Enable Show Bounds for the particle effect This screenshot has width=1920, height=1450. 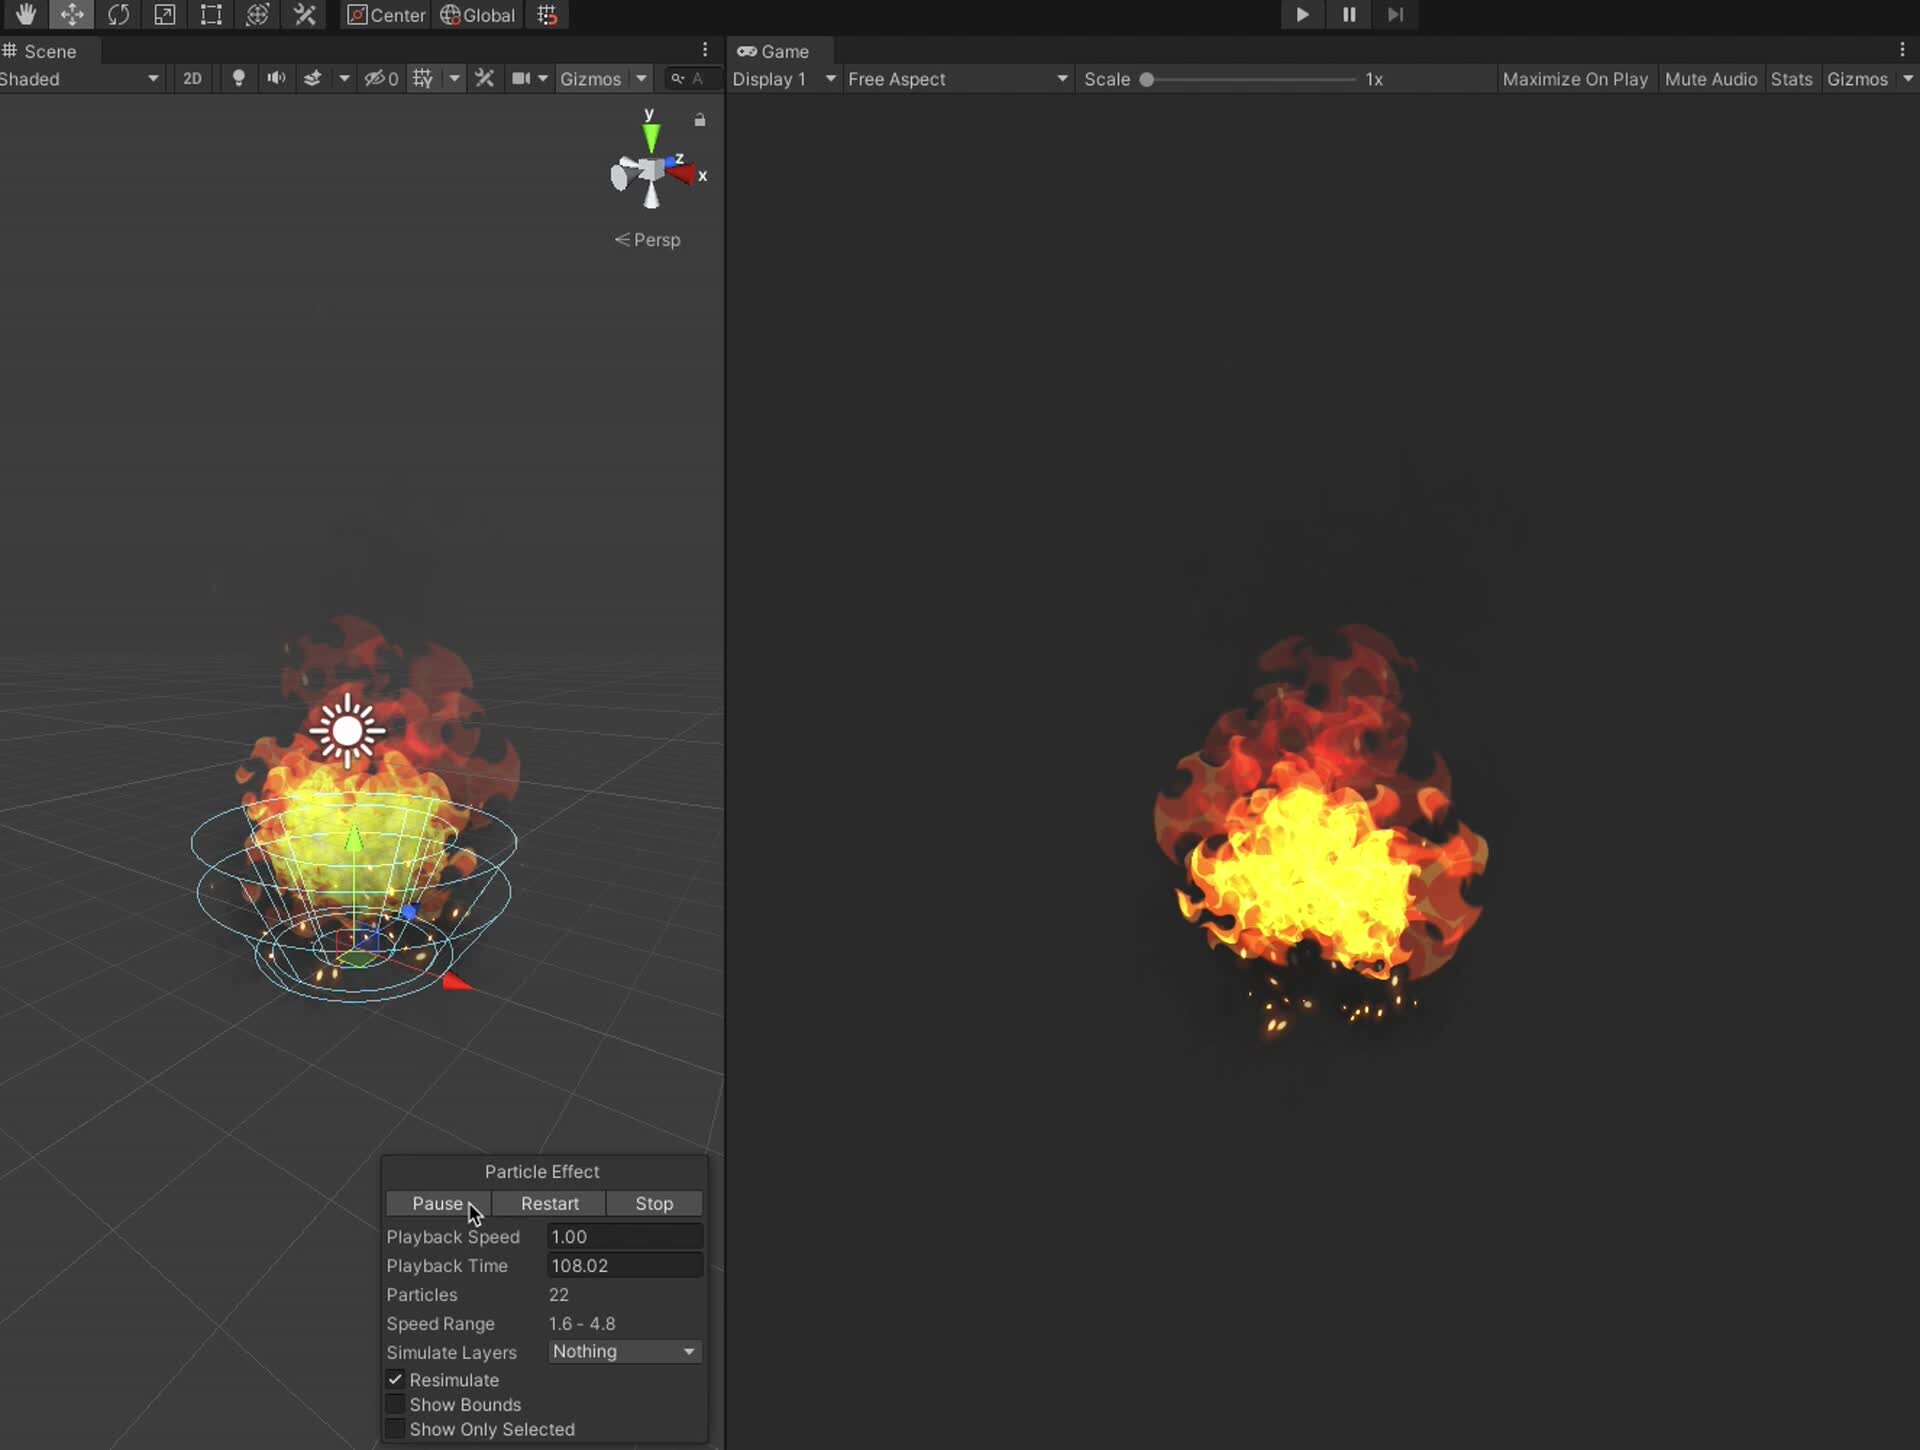[x=396, y=1404]
